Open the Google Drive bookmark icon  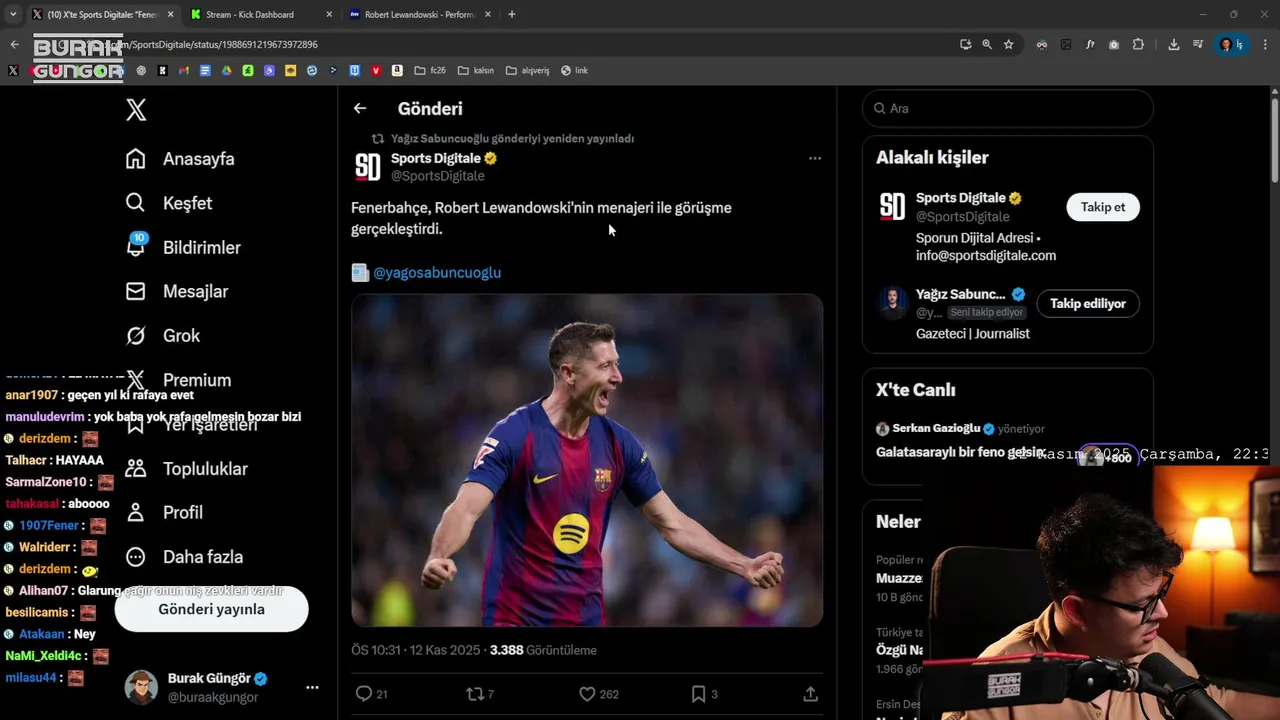pyautogui.click(x=227, y=71)
